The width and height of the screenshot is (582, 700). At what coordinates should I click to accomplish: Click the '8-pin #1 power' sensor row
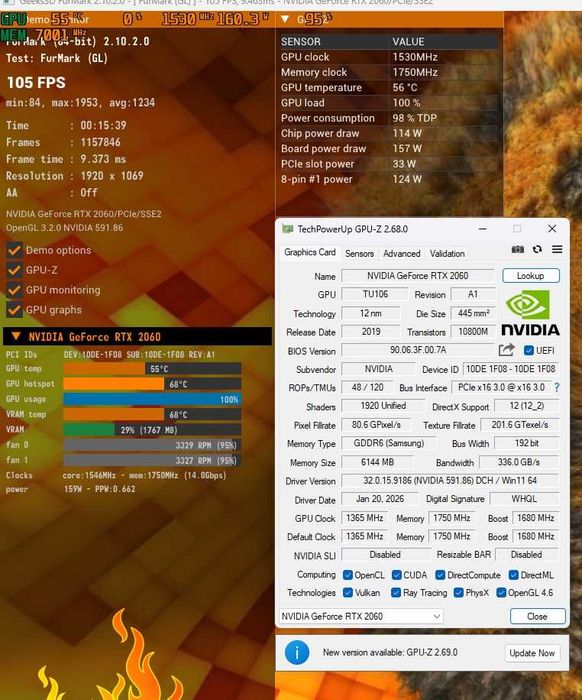click(388, 179)
